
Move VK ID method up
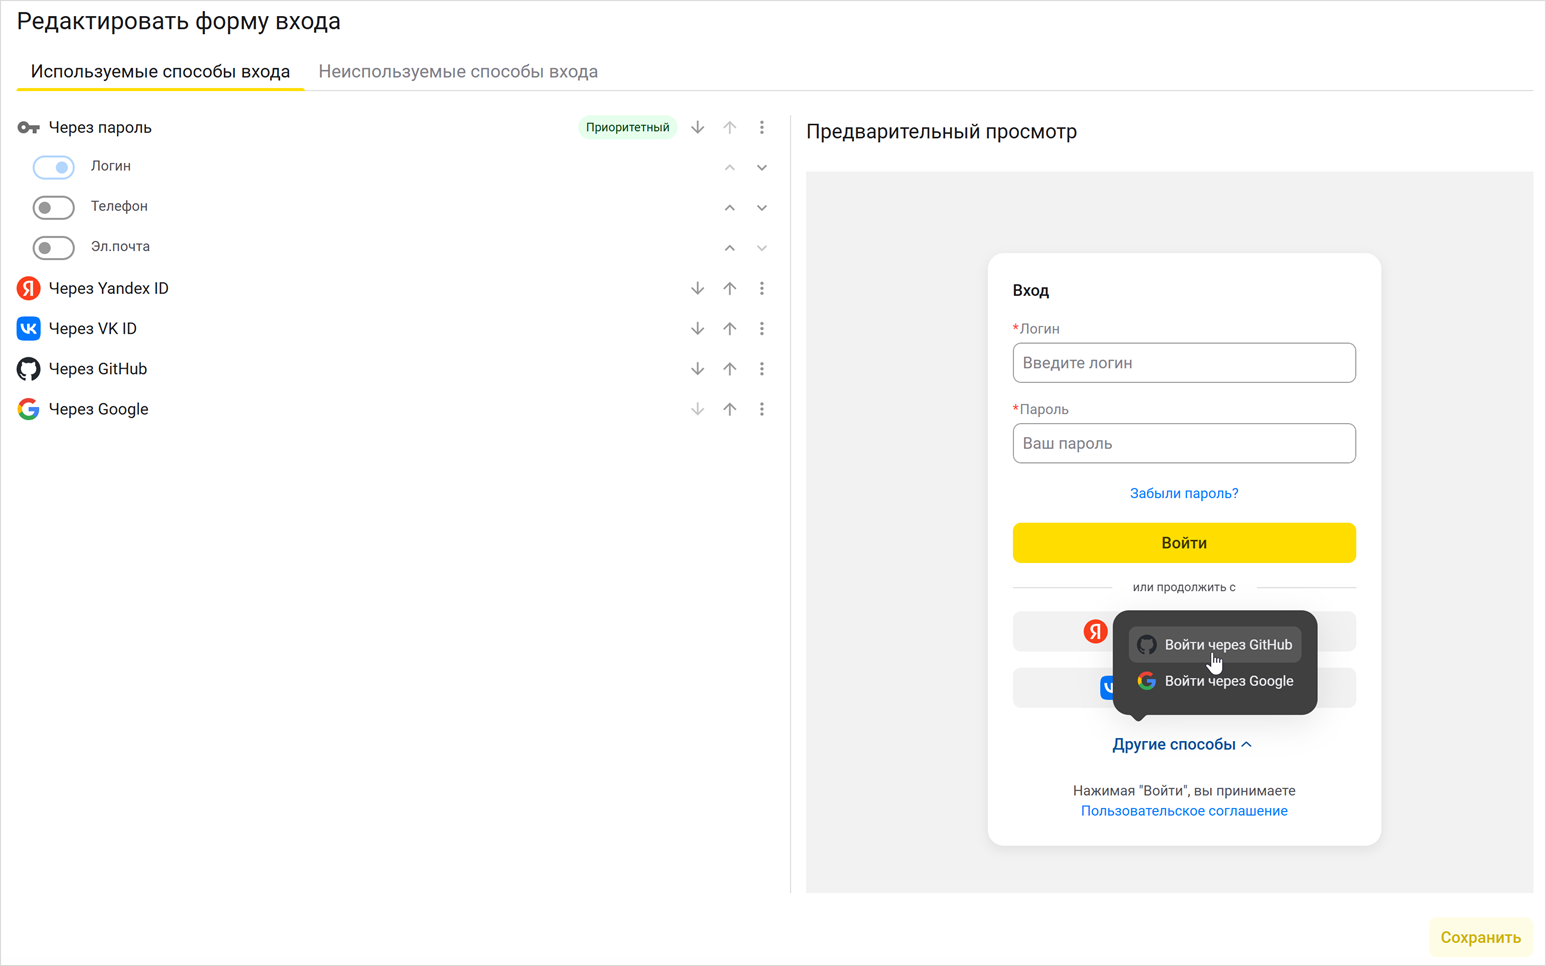click(x=730, y=328)
